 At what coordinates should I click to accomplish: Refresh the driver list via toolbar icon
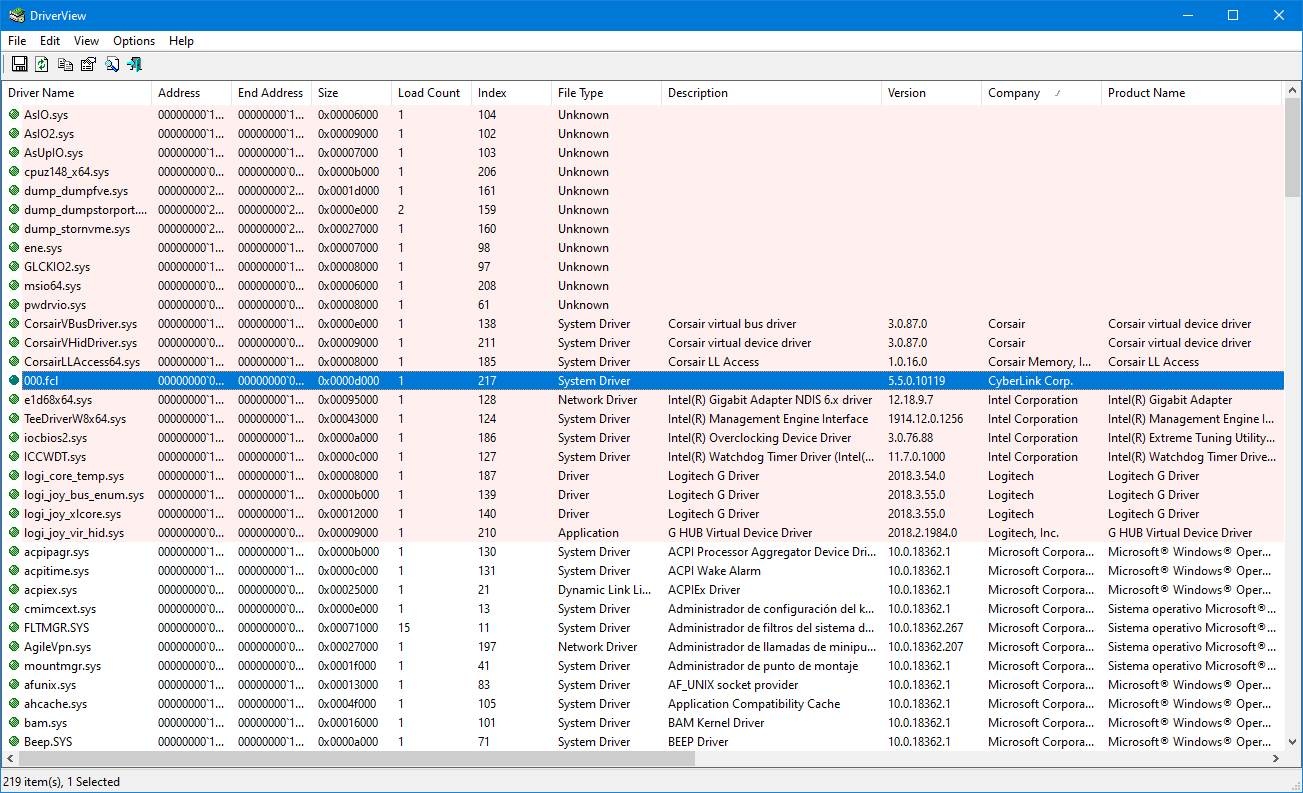[42, 65]
